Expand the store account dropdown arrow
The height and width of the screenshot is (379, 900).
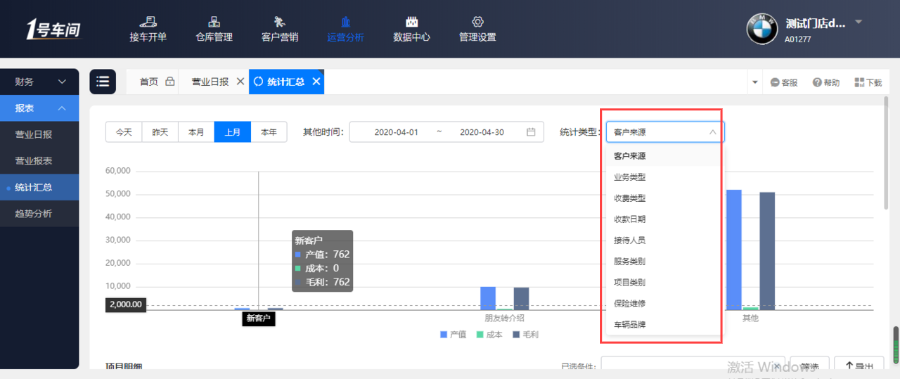point(859,22)
